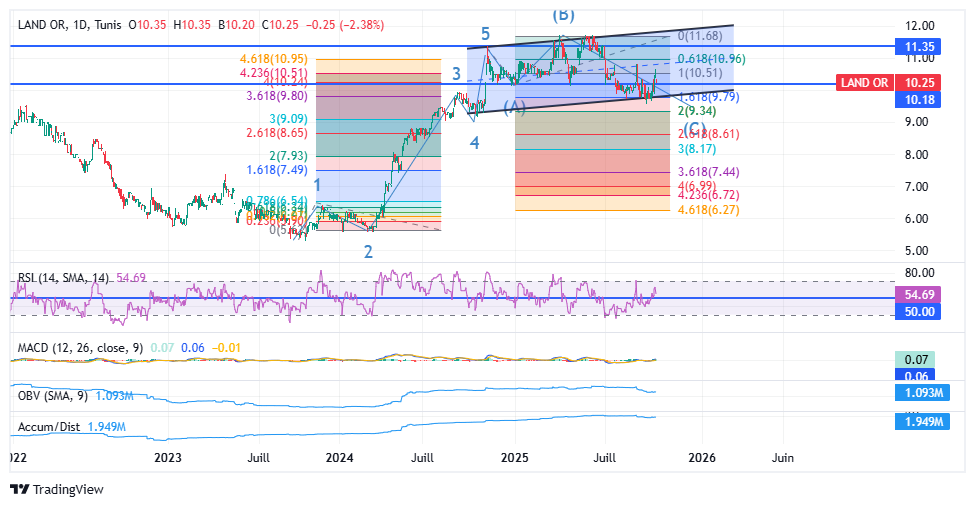Image resolution: width=975 pixels, height=507 pixels.
Task: Click the RSI 50.00 level tag
Action: pos(918,312)
